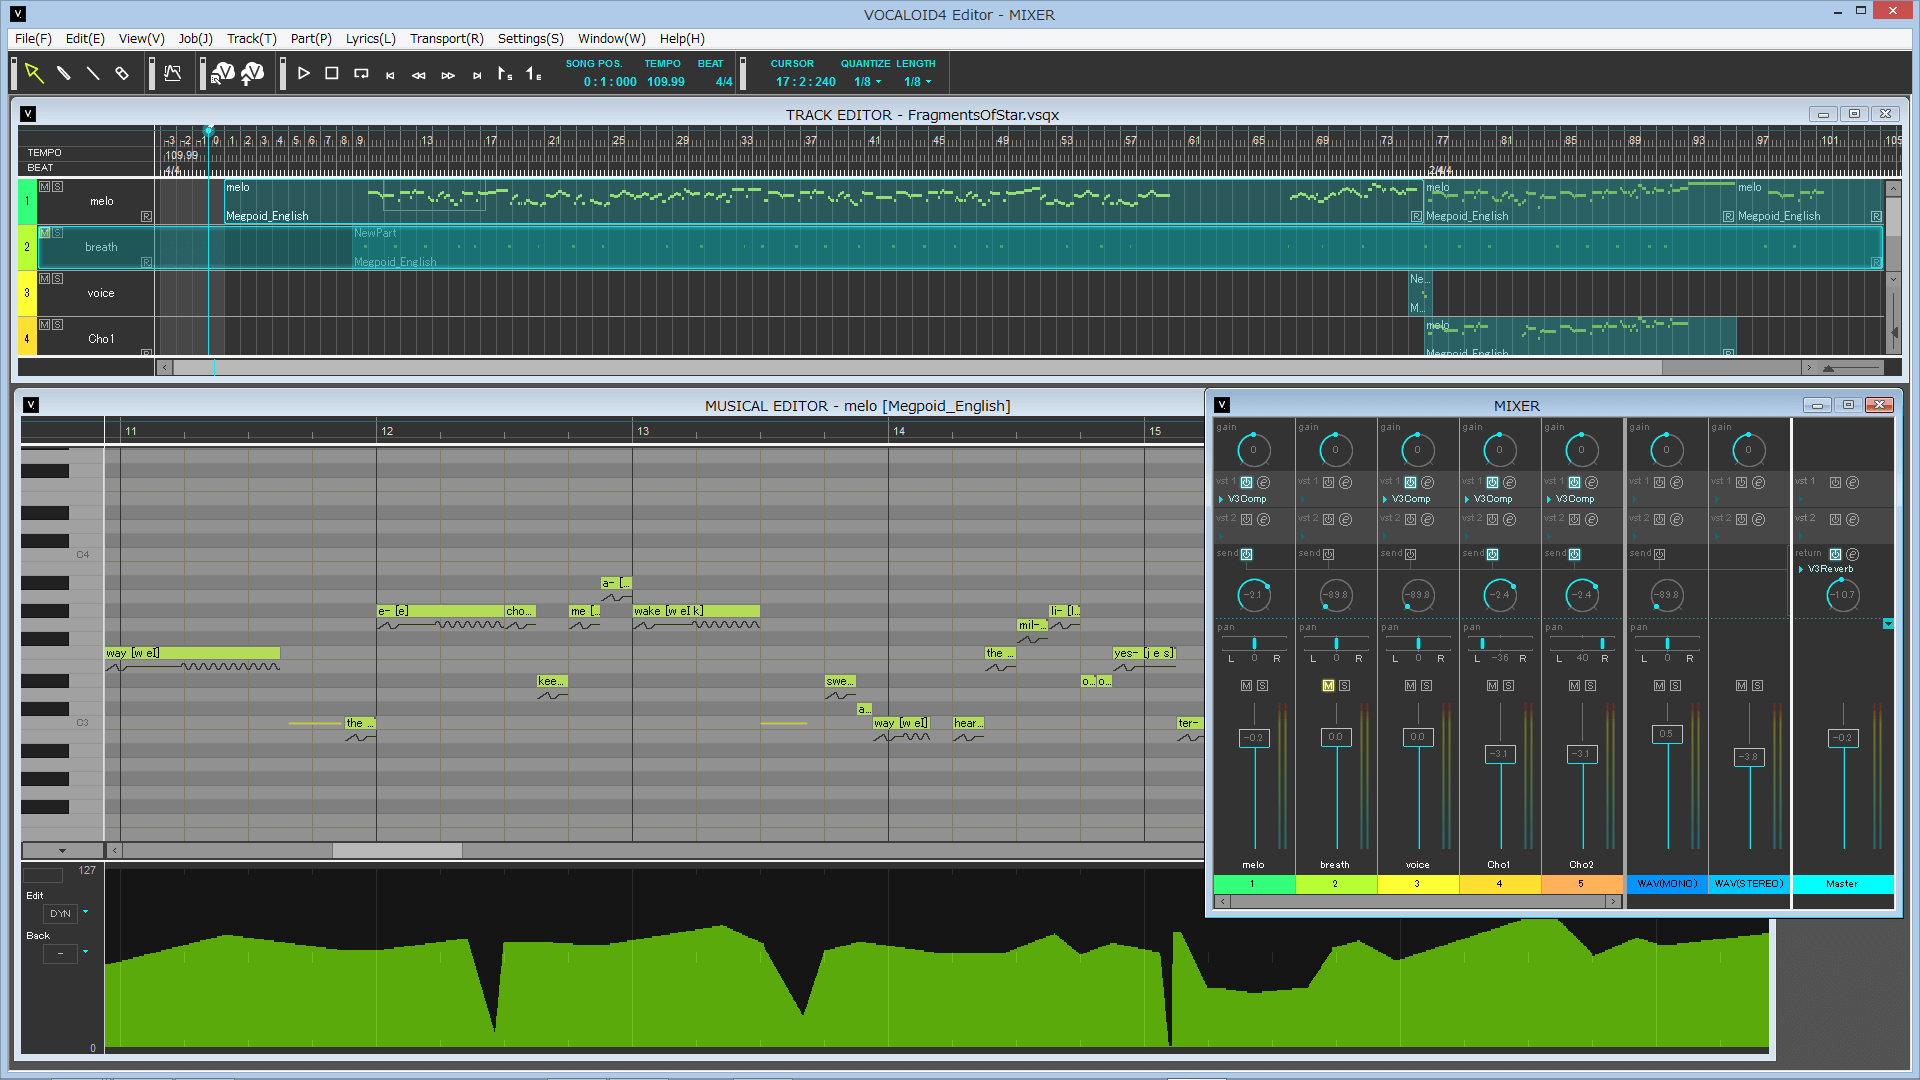Expand the Beat dropdown showing 4/4
This screenshot has height=1080, width=1920.
(721, 82)
